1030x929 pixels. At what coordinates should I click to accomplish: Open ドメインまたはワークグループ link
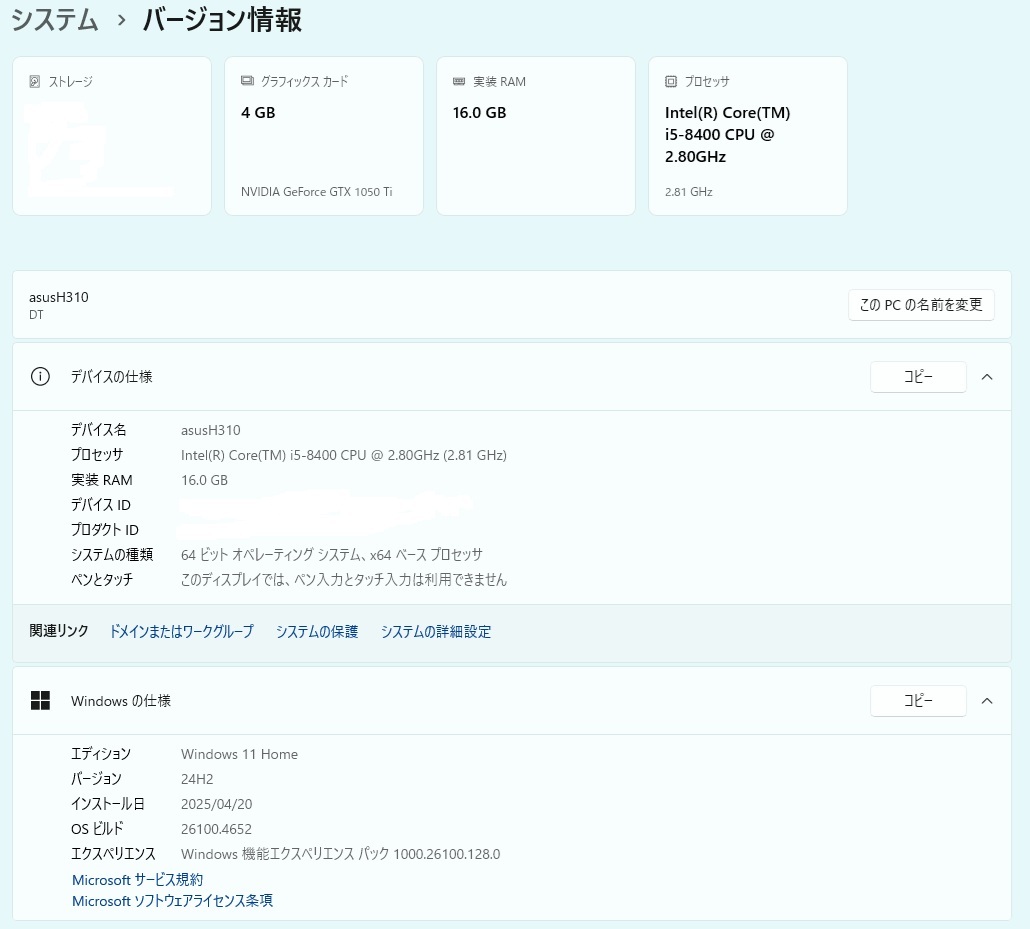point(181,631)
